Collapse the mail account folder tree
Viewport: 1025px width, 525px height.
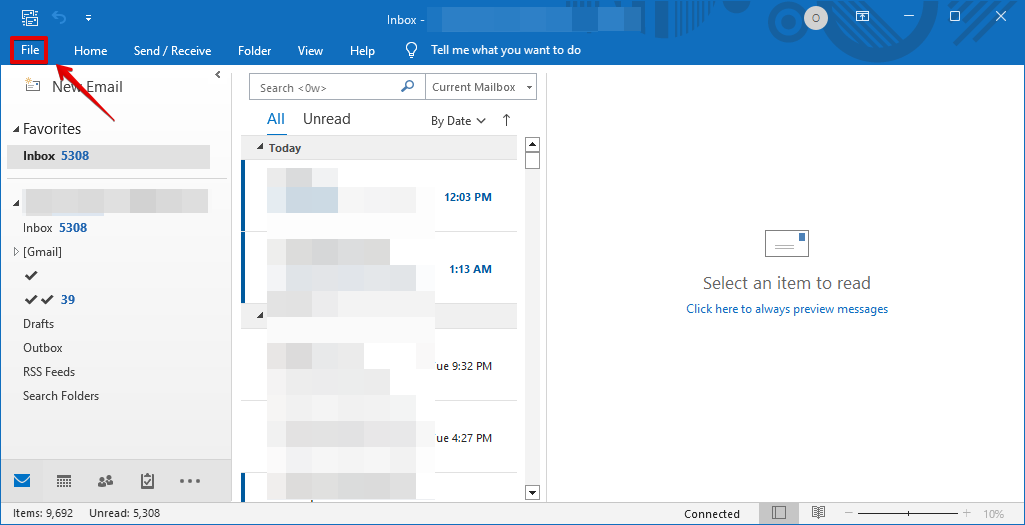(16, 203)
